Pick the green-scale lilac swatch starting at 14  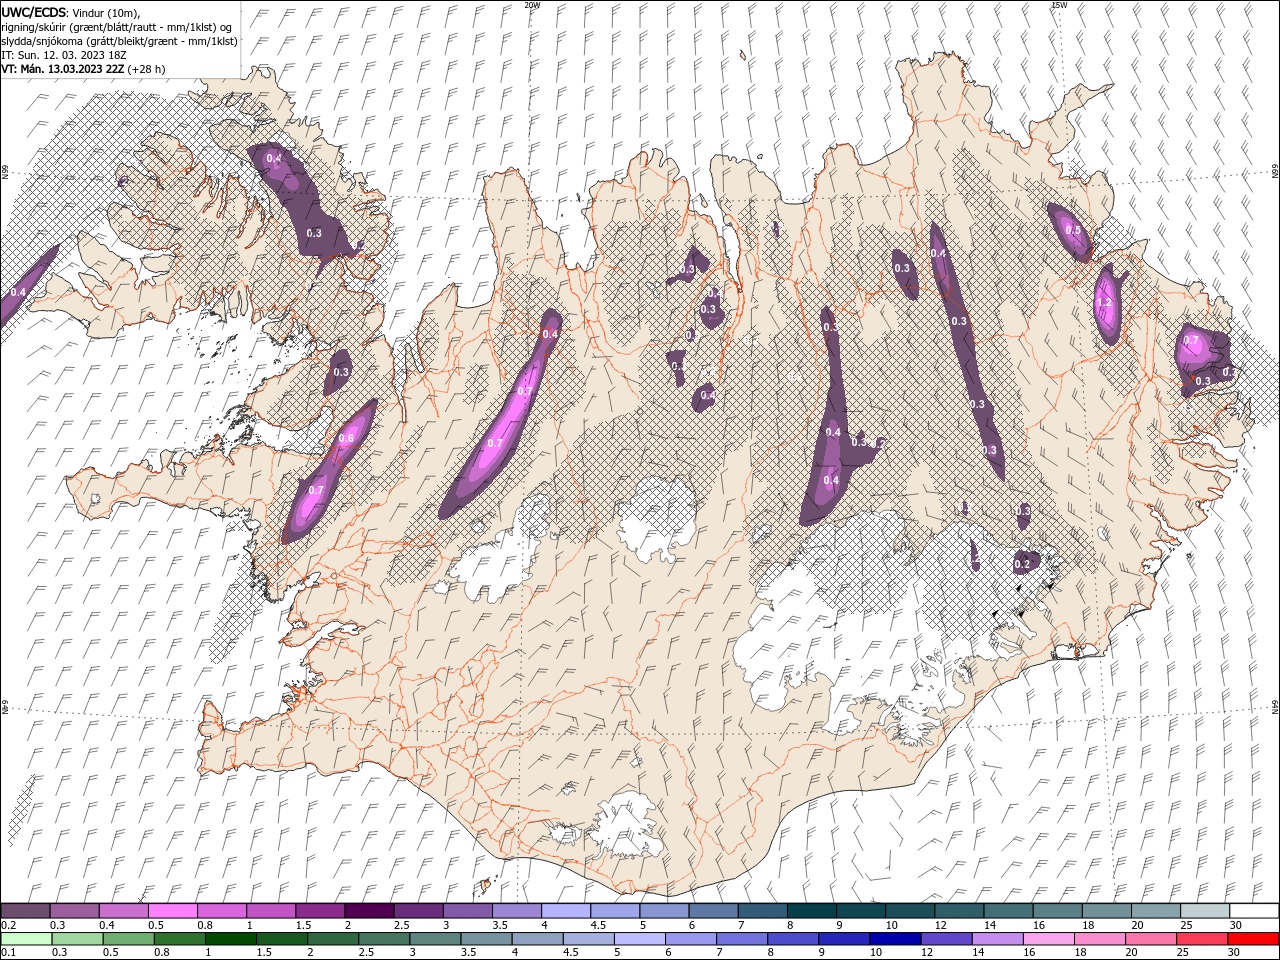click(x=998, y=939)
